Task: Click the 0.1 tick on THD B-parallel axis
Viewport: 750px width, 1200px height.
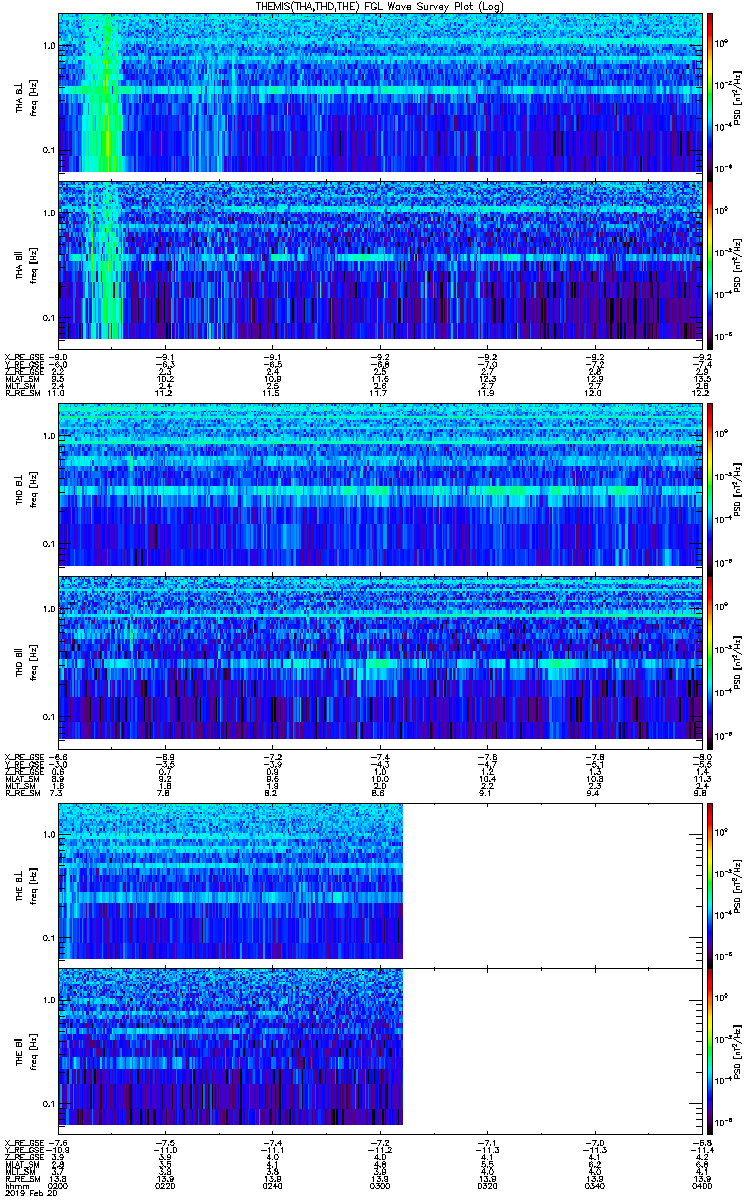Action: tap(49, 717)
